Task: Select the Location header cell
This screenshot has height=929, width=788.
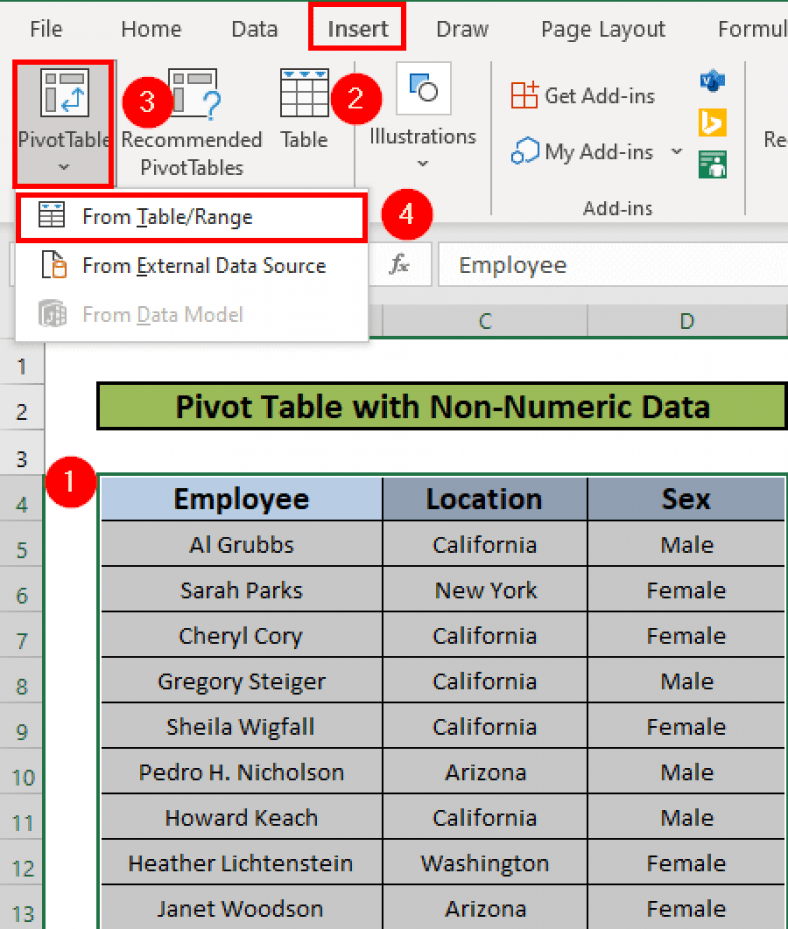Action: pyautogui.click(x=485, y=499)
